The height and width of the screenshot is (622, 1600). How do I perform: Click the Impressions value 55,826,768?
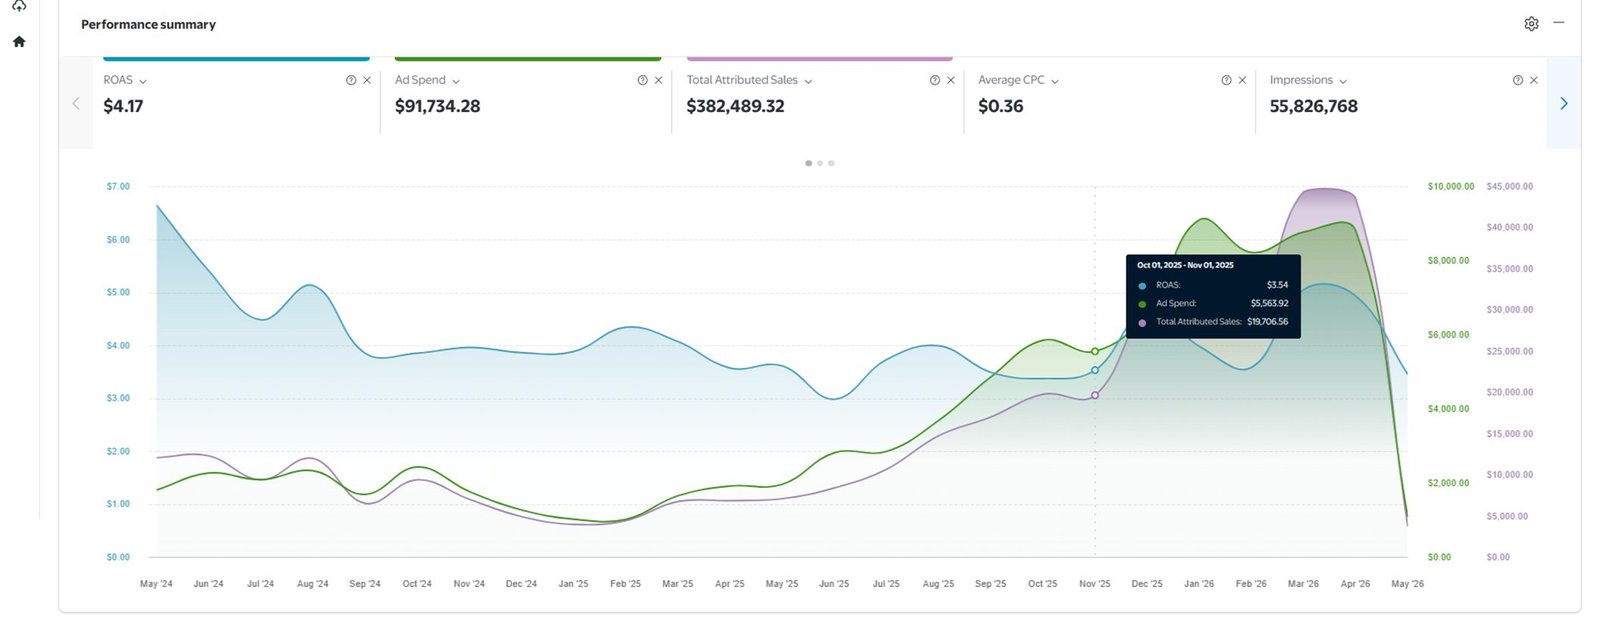[x=1313, y=106]
